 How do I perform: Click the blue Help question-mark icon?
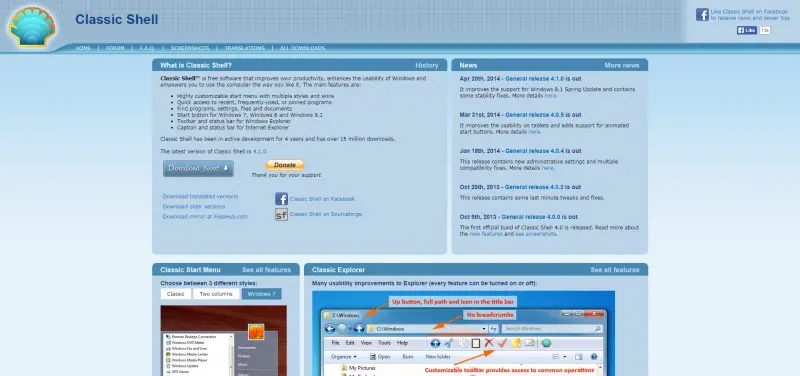(593, 357)
